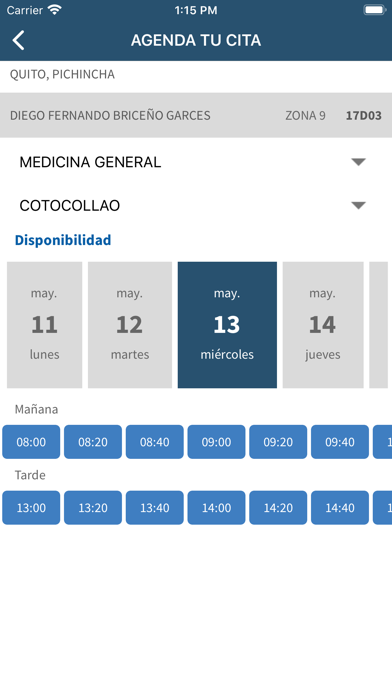Tap the 14:00 time button
Viewport: 392px width, 696px height.
tap(216, 507)
